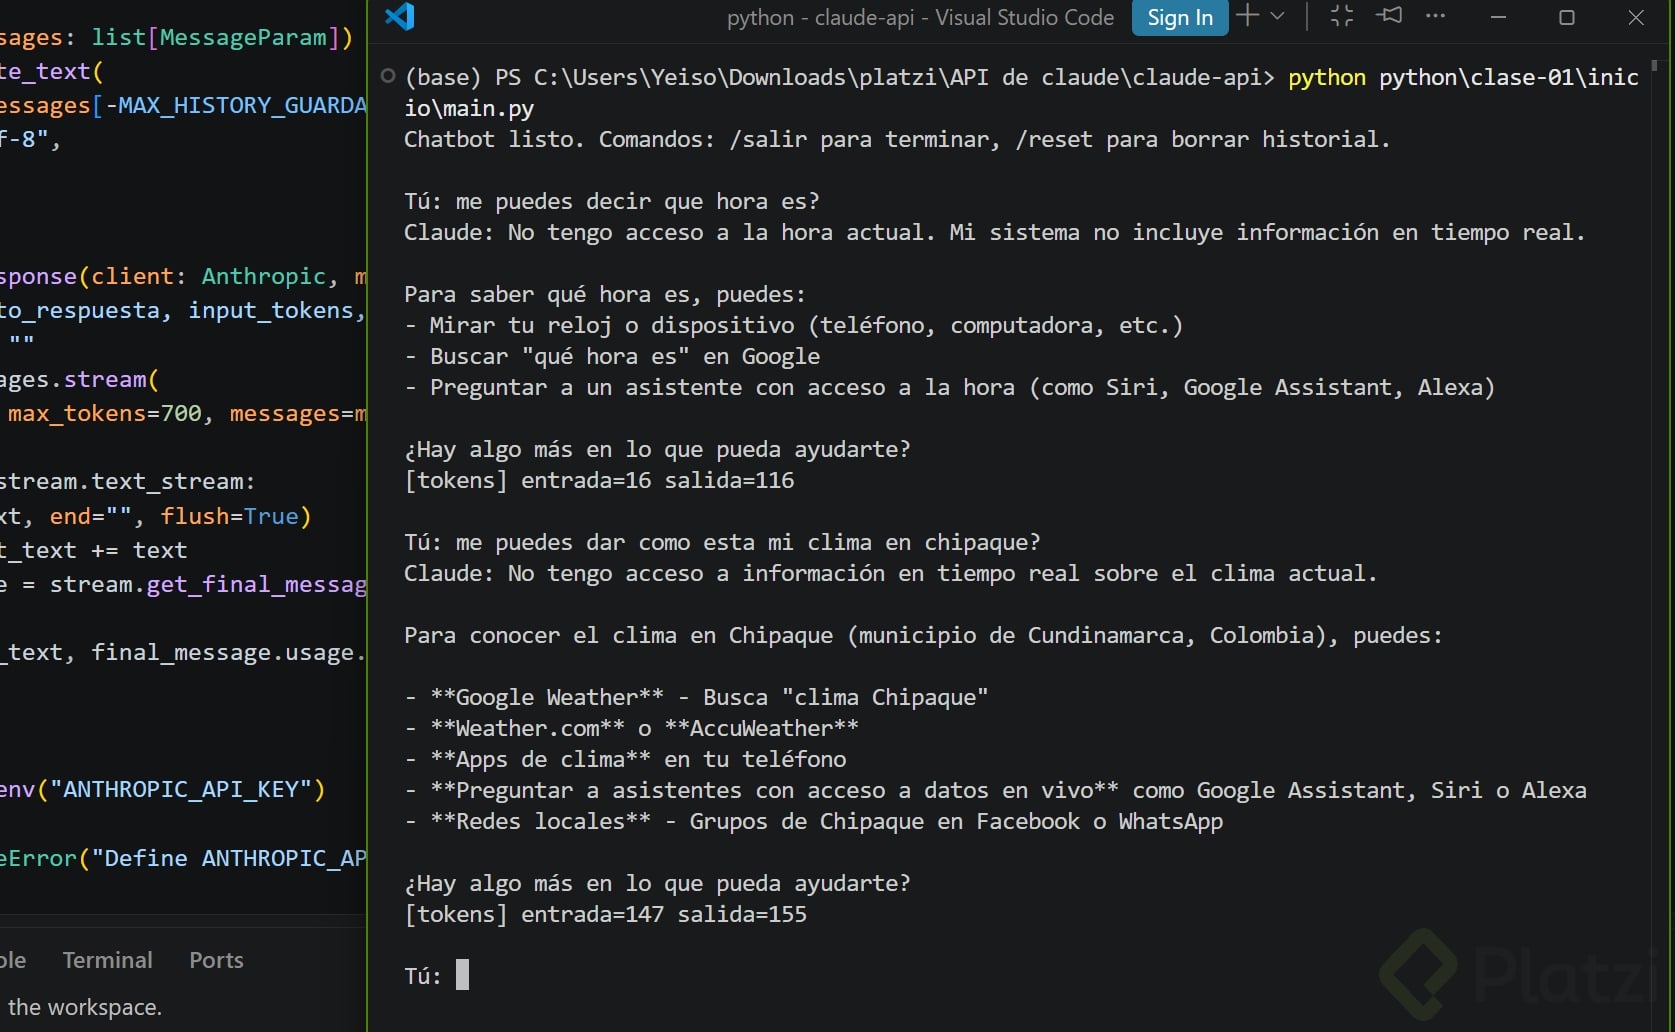Click the Sign In button

pyautogui.click(x=1180, y=18)
